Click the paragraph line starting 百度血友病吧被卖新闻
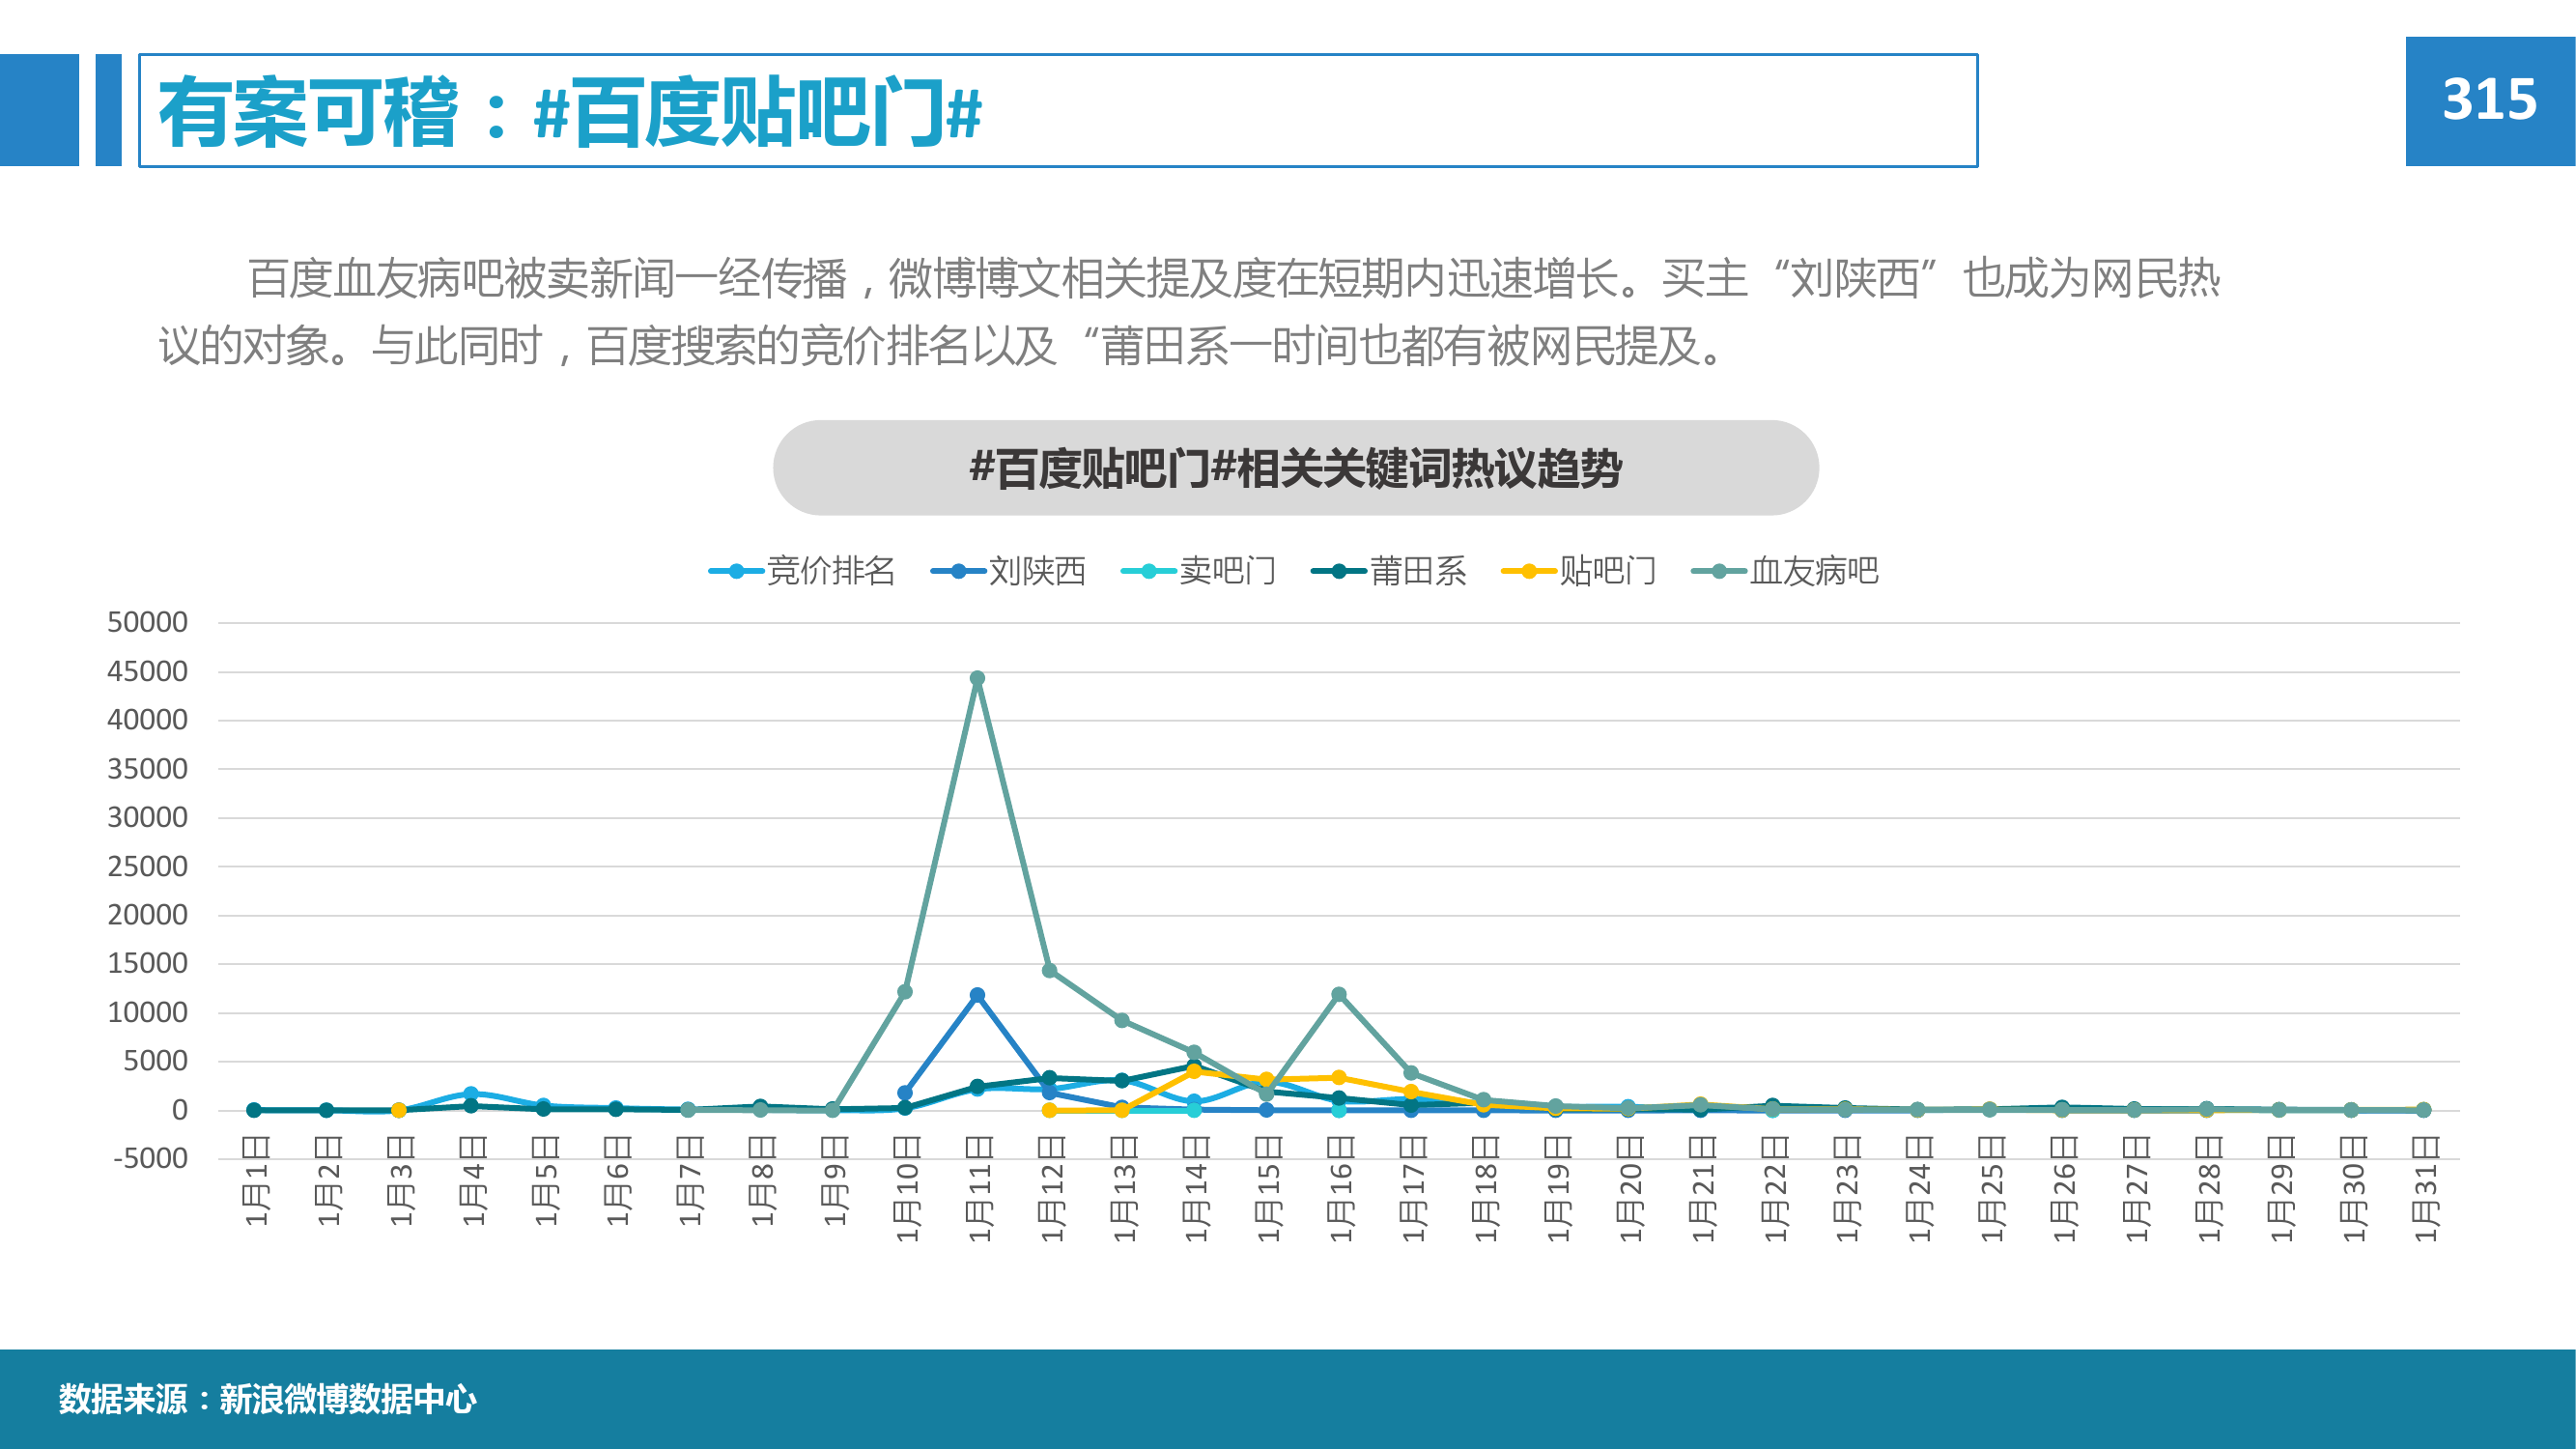Viewport: 2576px width, 1449px height. (1233, 278)
